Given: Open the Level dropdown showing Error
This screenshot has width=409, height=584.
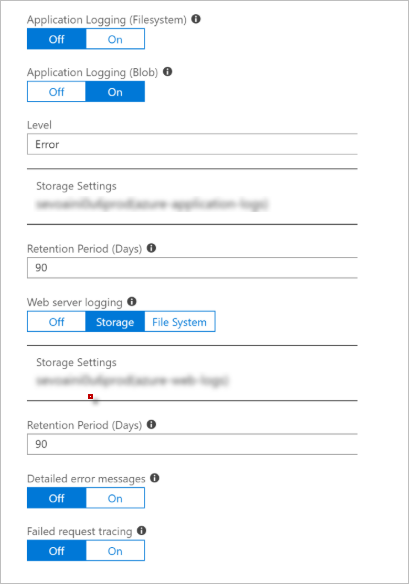Looking at the screenshot, I should click(192, 144).
